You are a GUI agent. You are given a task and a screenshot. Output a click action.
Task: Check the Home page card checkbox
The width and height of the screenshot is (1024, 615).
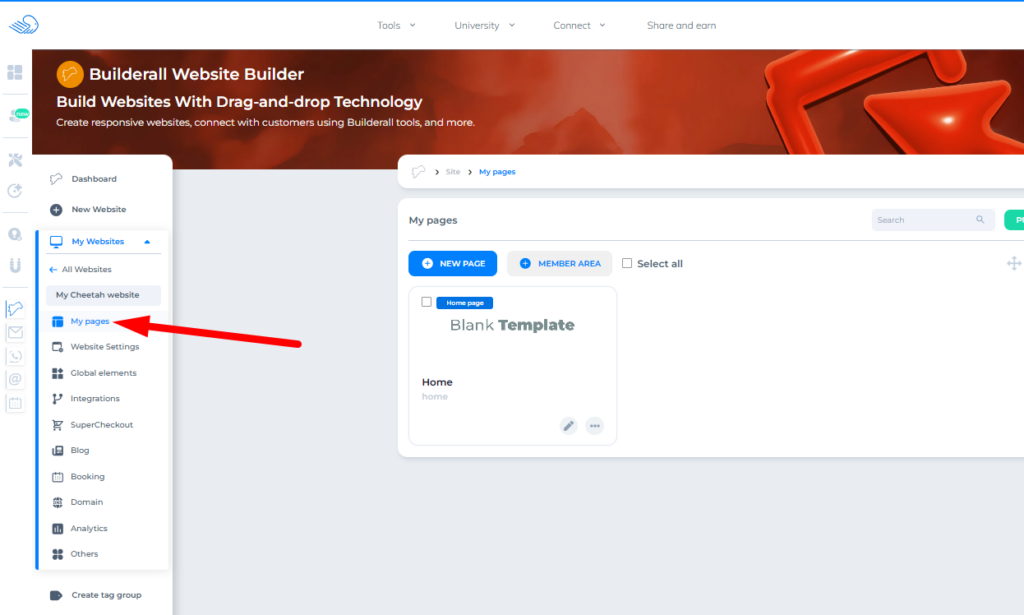pos(427,302)
